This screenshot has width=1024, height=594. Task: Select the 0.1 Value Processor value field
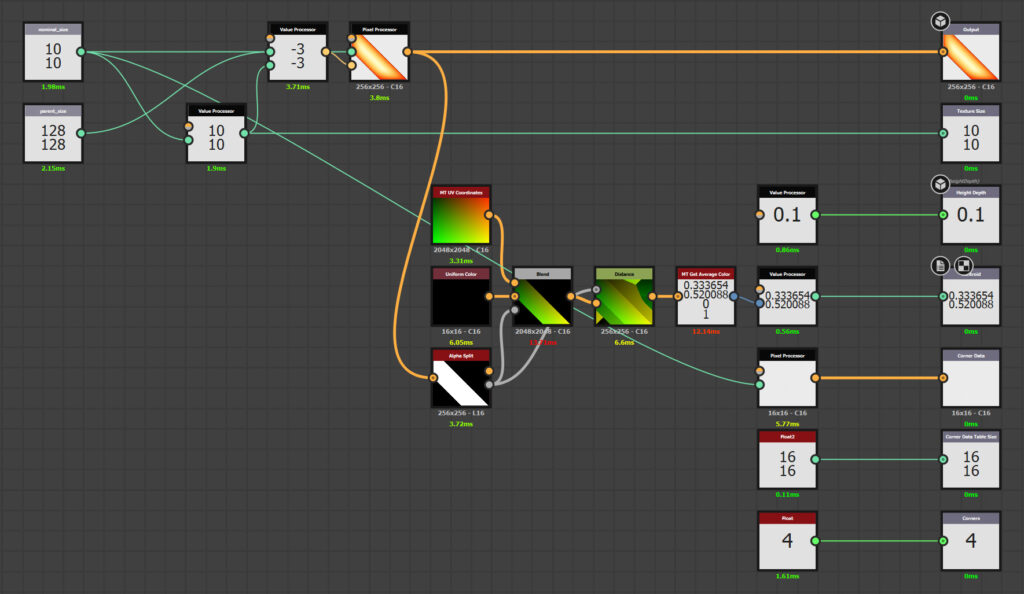pos(786,215)
